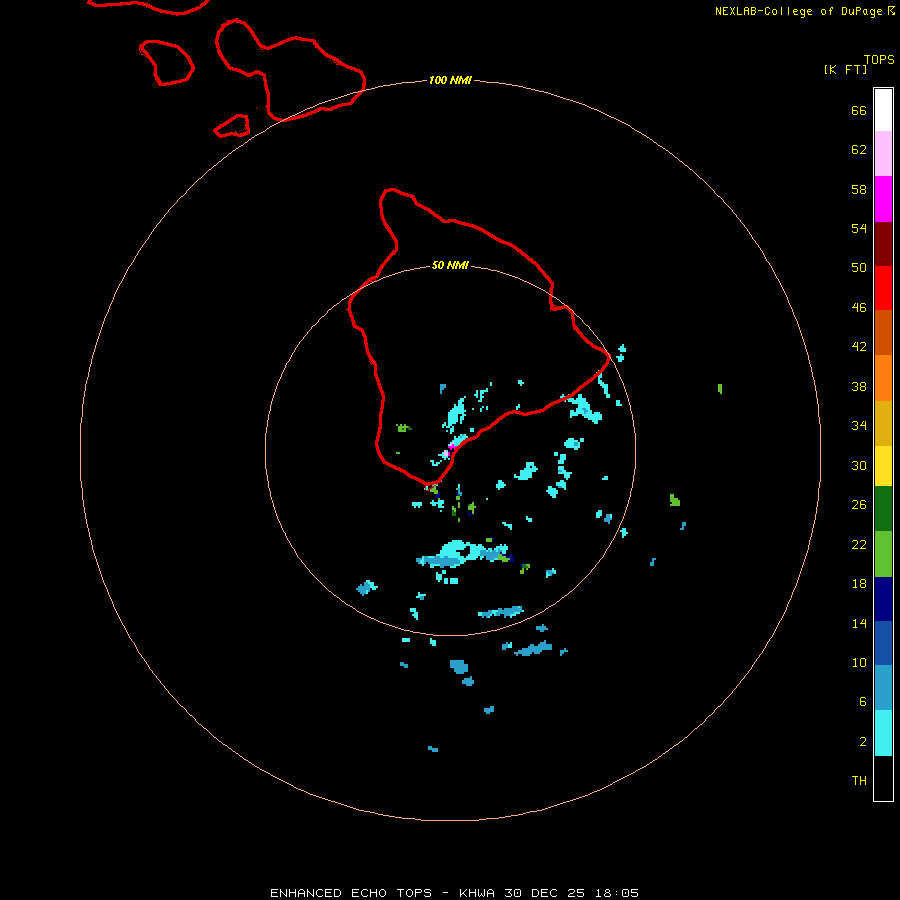The image size is (900, 900).
Task: Click the light blue 14 kft legend swatch
Action: coord(883,688)
